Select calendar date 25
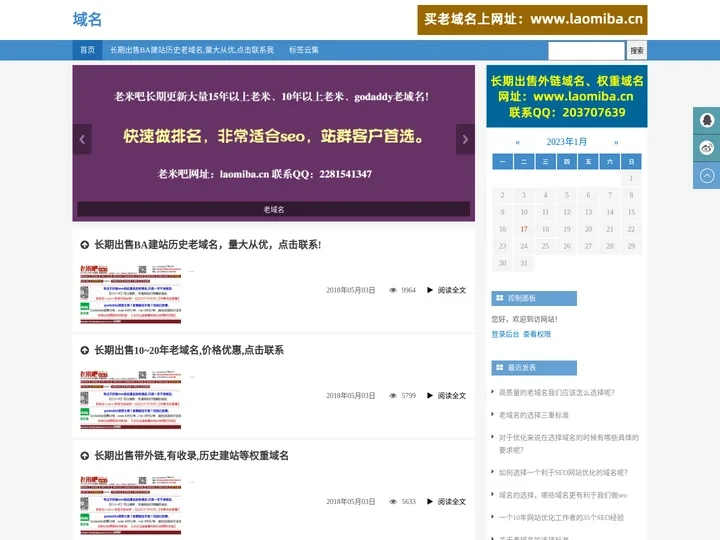 click(x=546, y=246)
